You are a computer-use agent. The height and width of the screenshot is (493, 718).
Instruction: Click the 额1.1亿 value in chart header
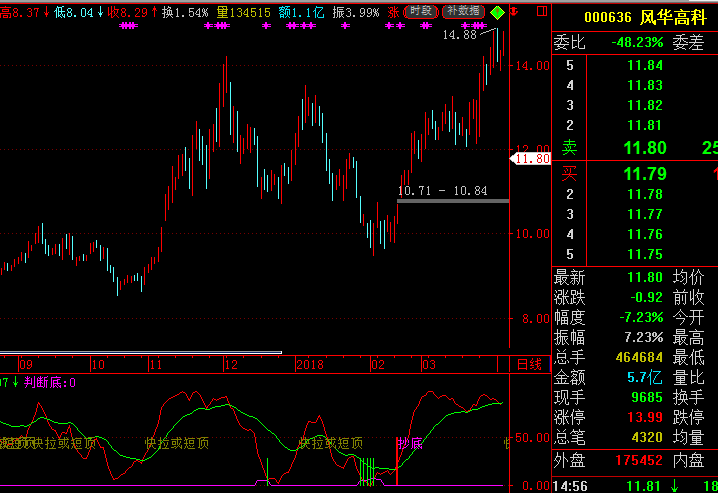[x=301, y=12]
